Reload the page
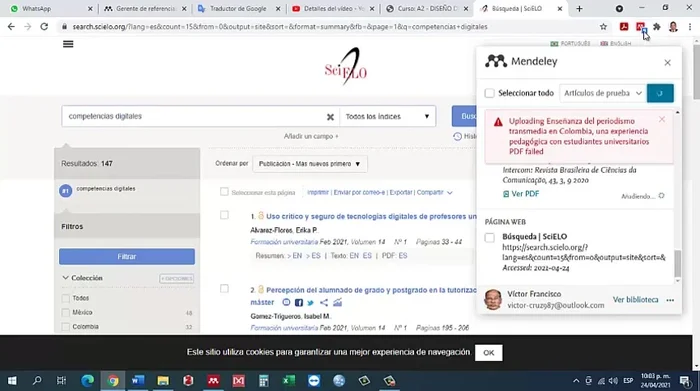 click(44, 27)
